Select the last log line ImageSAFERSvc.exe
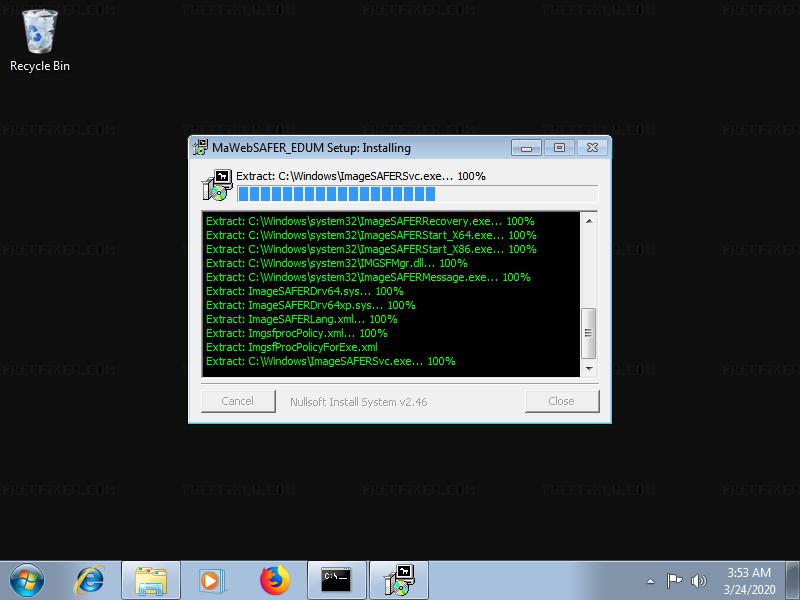 coord(331,361)
